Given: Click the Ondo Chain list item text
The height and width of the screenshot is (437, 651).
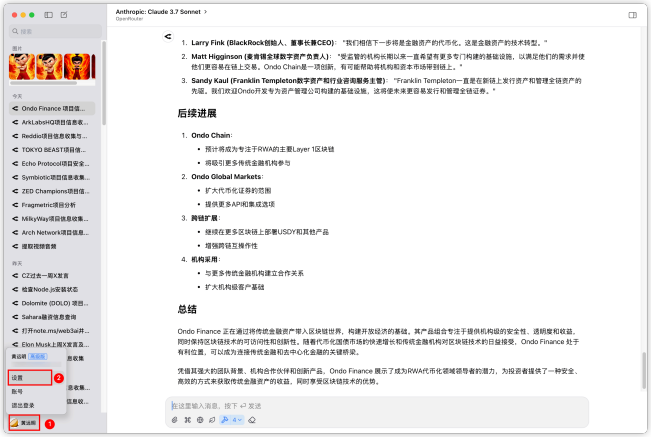Looking at the screenshot, I should click(211, 135).
